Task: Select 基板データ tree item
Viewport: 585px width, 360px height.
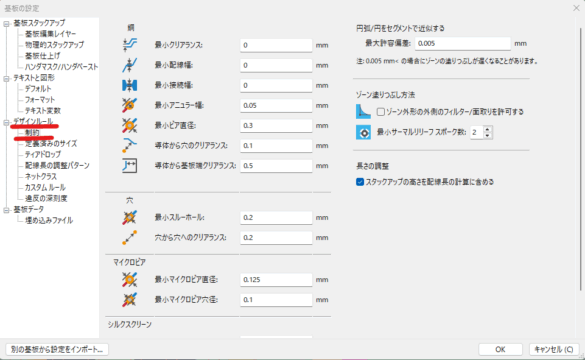Action: click(x=28, y=209)
